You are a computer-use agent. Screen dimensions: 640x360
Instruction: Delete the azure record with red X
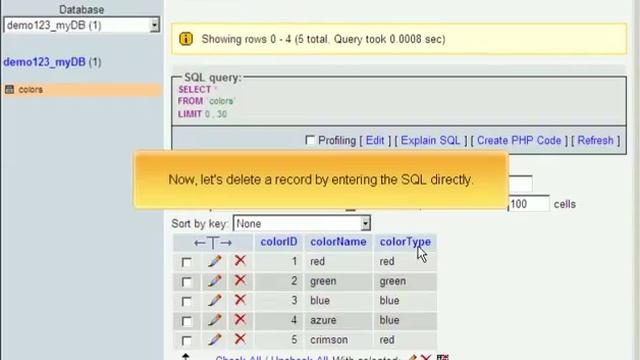click(x=240, y=319)
